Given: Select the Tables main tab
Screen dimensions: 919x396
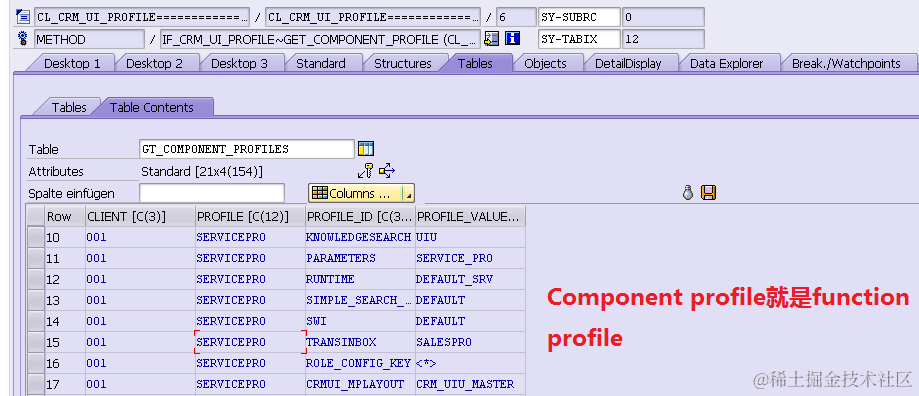Looking at the screenshot, I should tap(475, 63).
